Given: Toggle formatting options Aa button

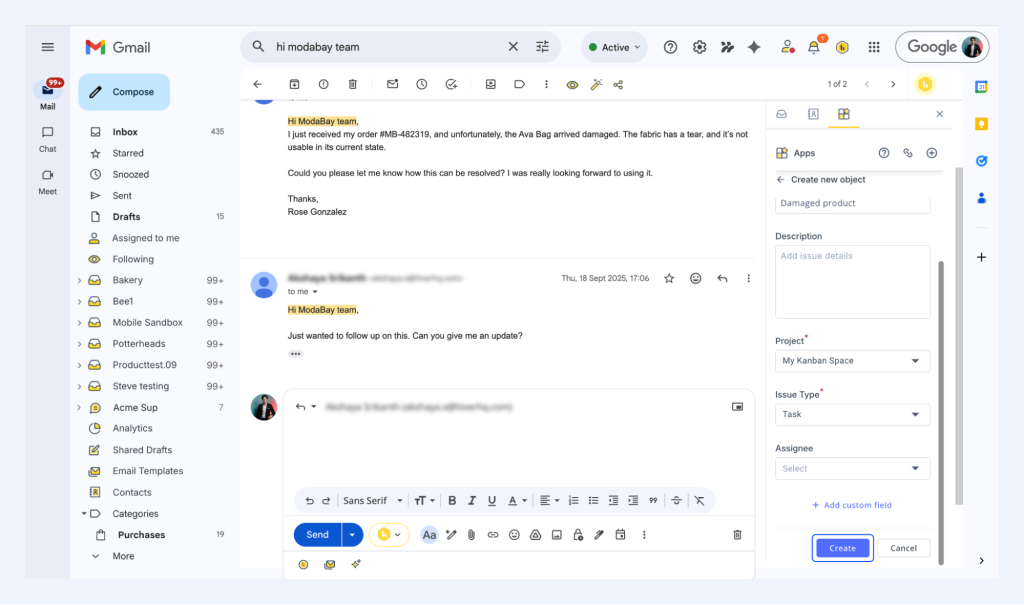Looking at the screenshot, I should pyautogui.click(x=429, y=535).
